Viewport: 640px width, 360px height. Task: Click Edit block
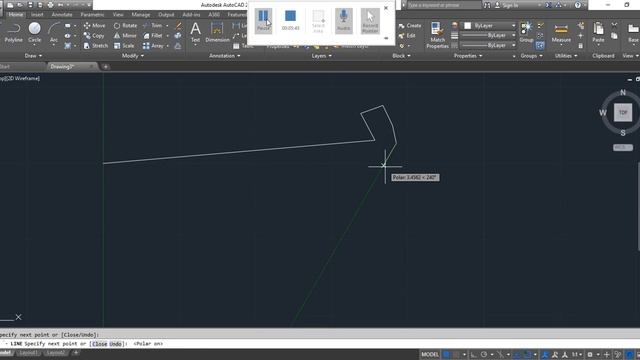(407, 36)
